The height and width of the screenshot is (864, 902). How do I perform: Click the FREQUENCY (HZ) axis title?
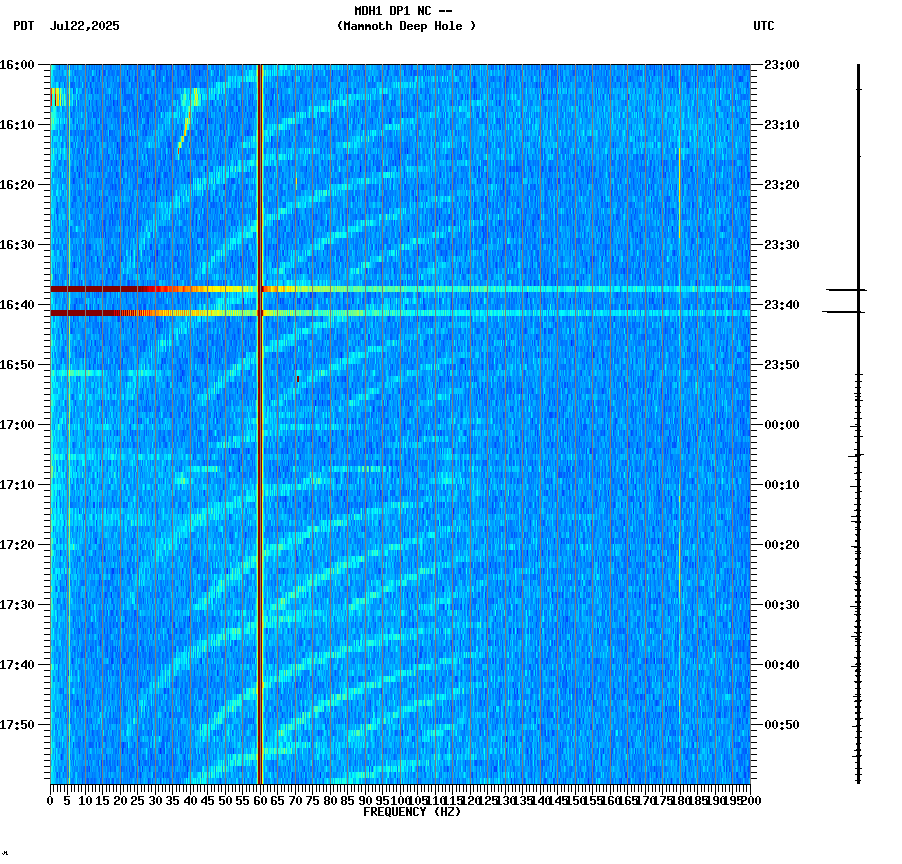click(x=411, y=812)
